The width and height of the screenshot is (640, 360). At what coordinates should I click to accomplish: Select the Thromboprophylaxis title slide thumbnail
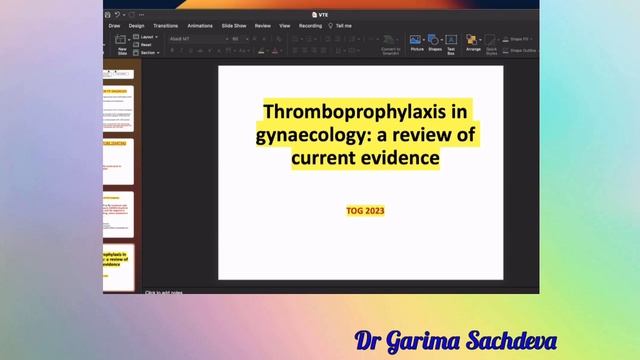[118, 267]
